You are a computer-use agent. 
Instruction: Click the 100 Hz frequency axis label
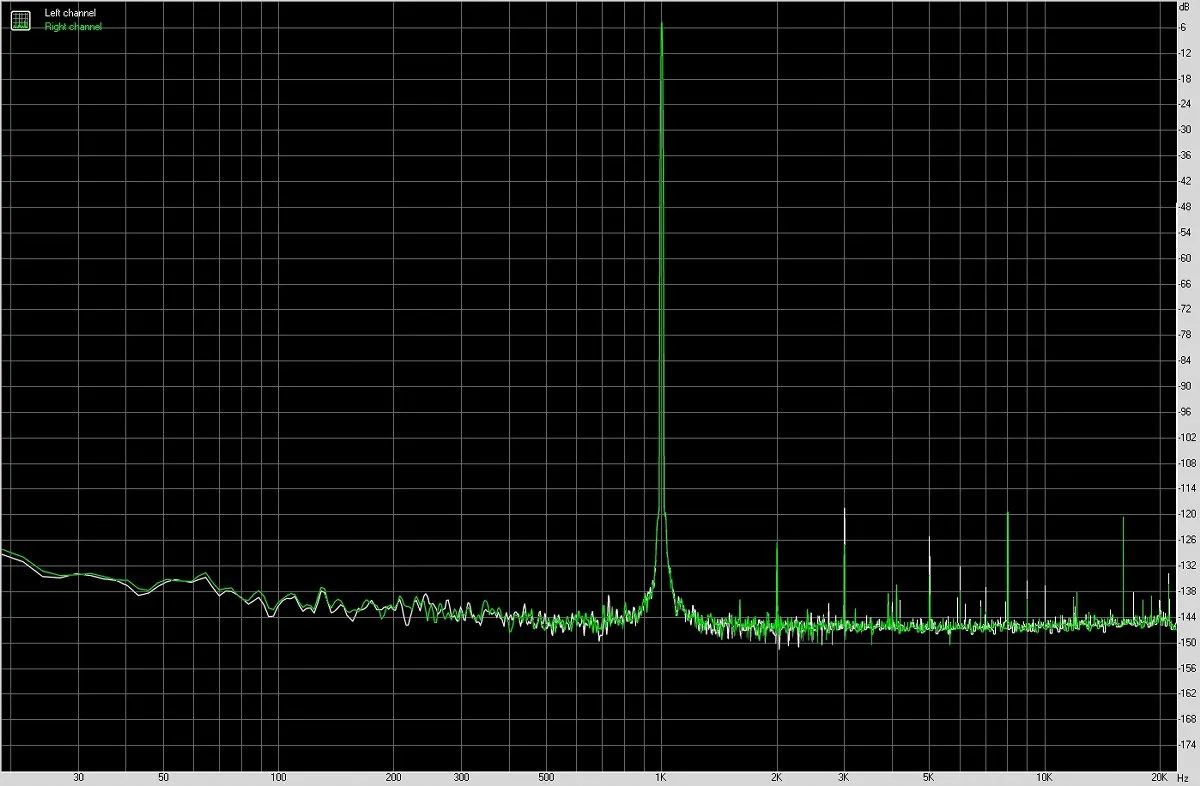coord(278,777)
